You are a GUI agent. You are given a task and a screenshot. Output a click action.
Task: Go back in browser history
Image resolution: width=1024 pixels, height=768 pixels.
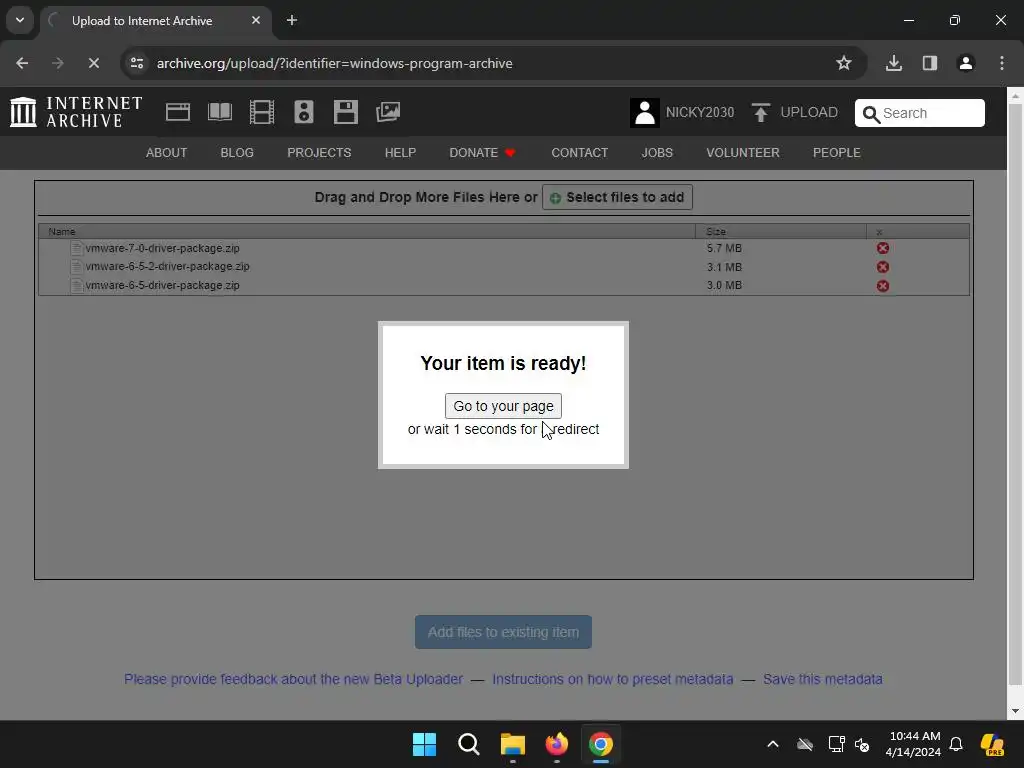[22, 63]
